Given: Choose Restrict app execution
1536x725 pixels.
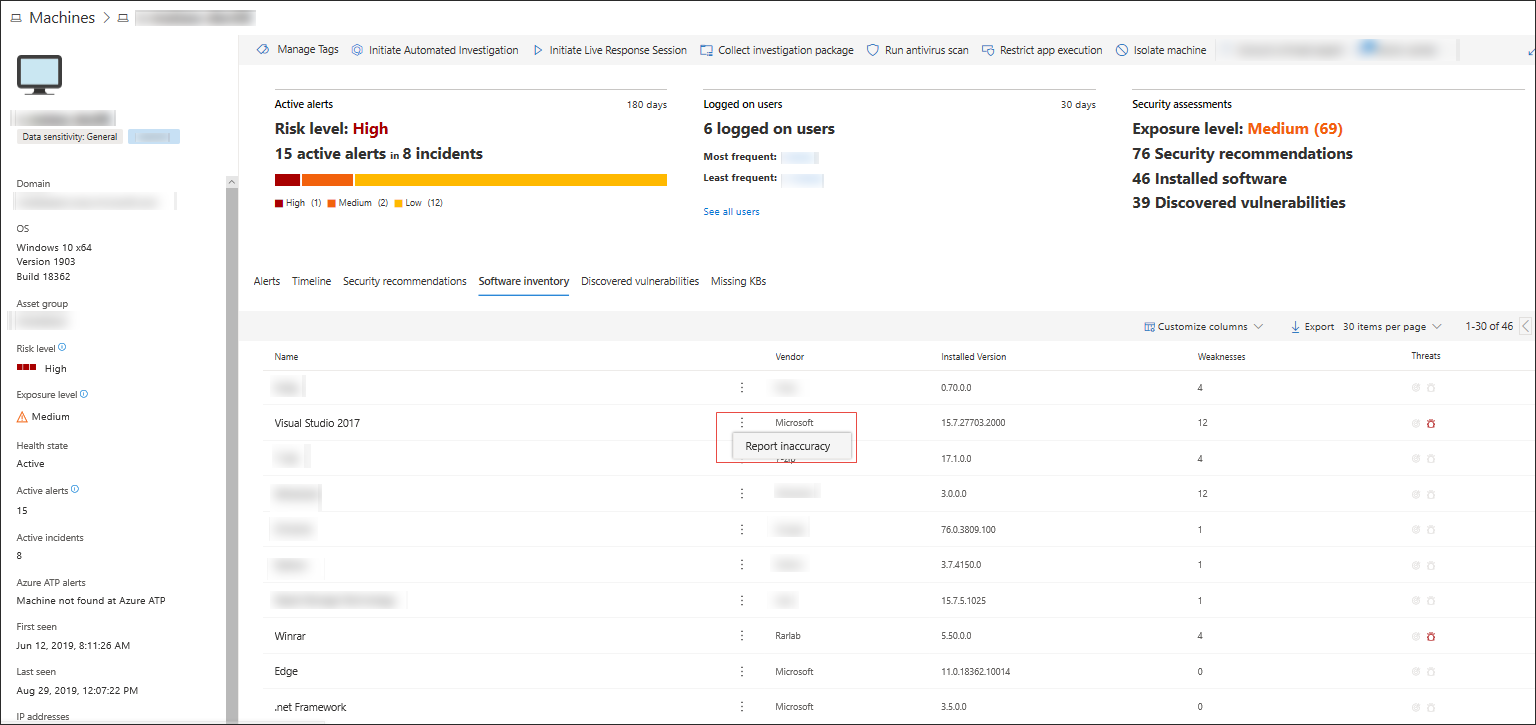Looking at the screenshot, I should (x=1042, y=50).
